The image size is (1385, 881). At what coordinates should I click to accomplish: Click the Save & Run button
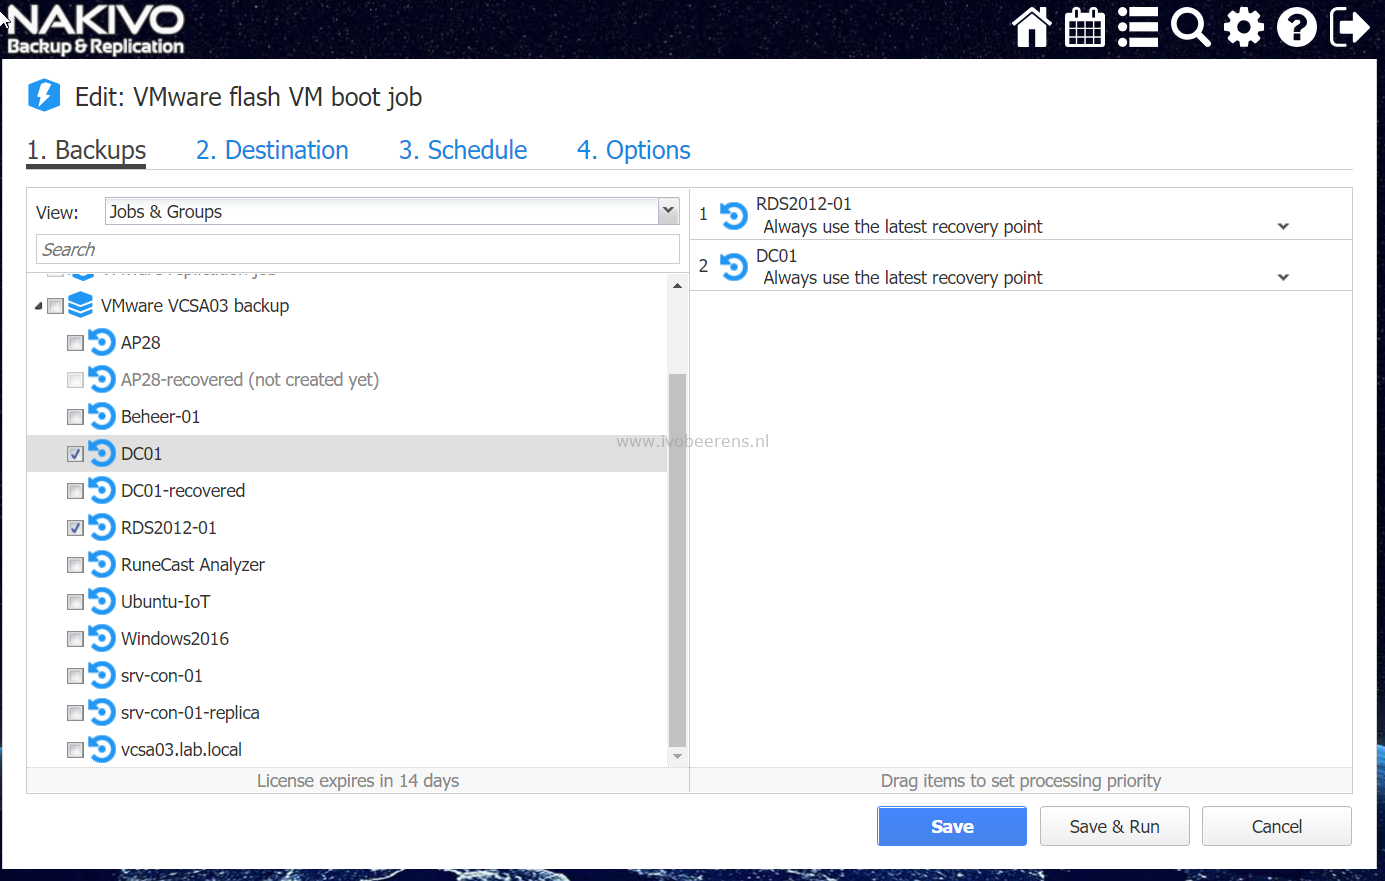coord(1114,826)
